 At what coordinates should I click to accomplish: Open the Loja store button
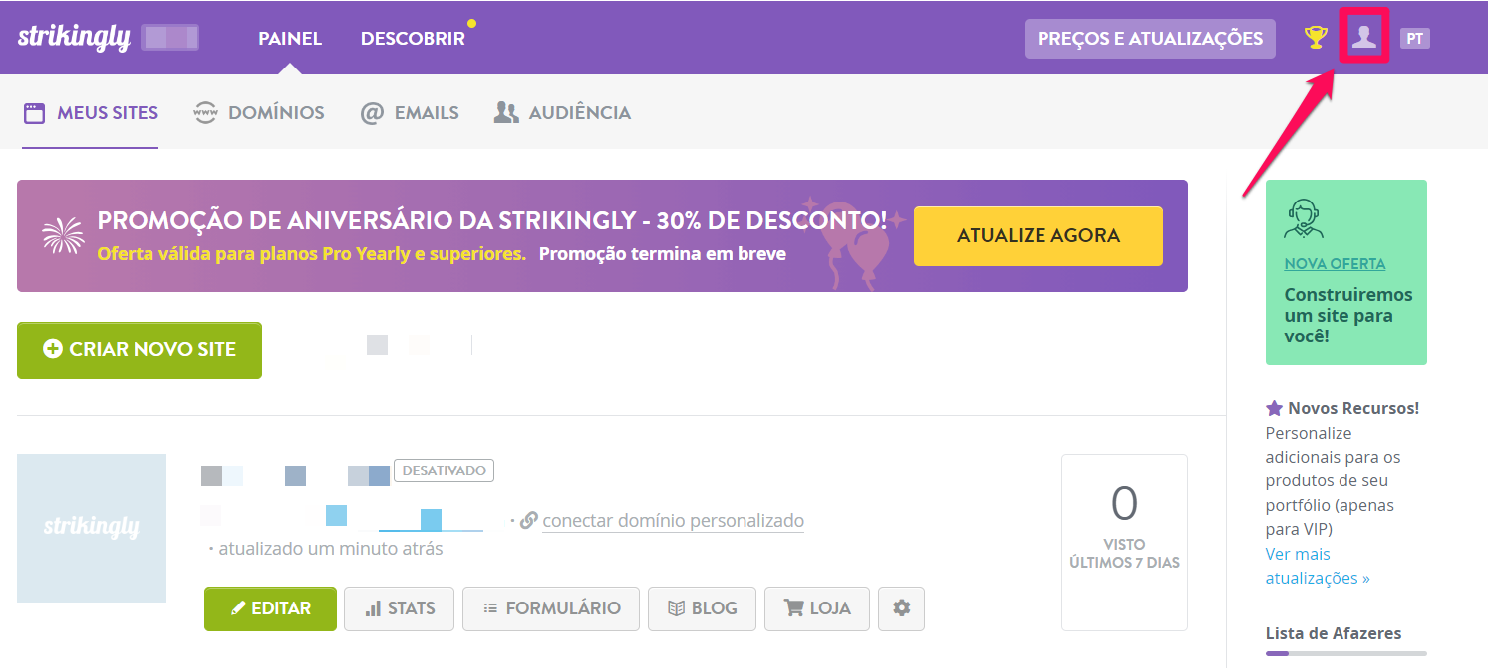(817, 608)
